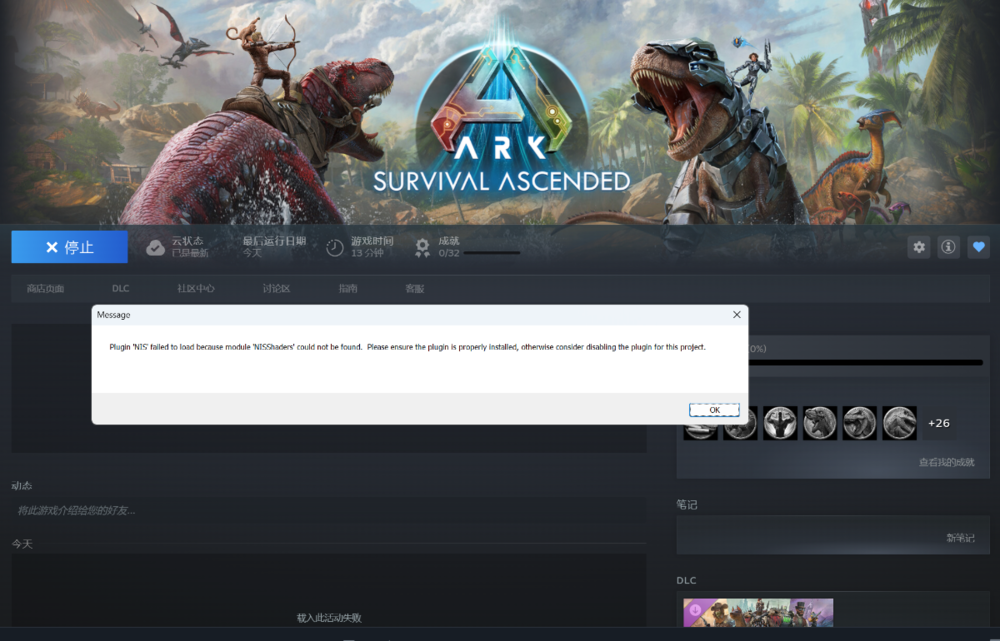Open the 讨论区 tab
The image size is (1000, 641).
click(x=276, y=289)
